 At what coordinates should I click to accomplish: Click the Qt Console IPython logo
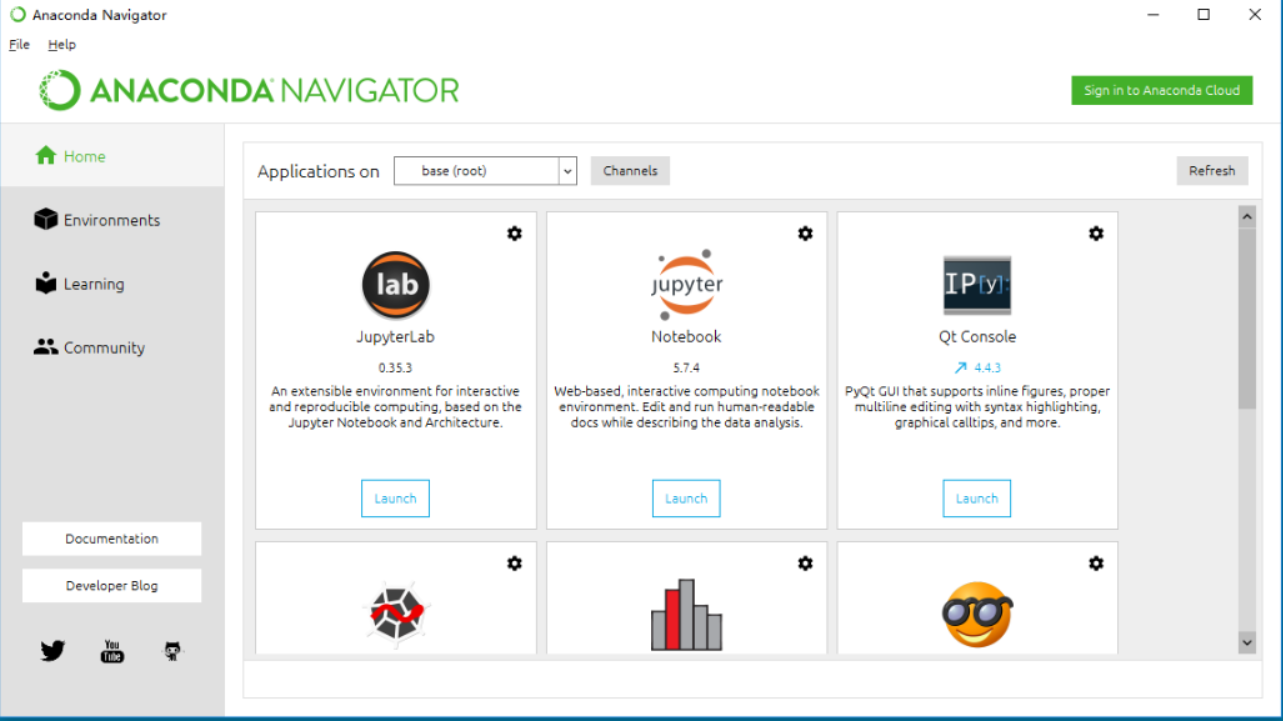tap(977, 285)
